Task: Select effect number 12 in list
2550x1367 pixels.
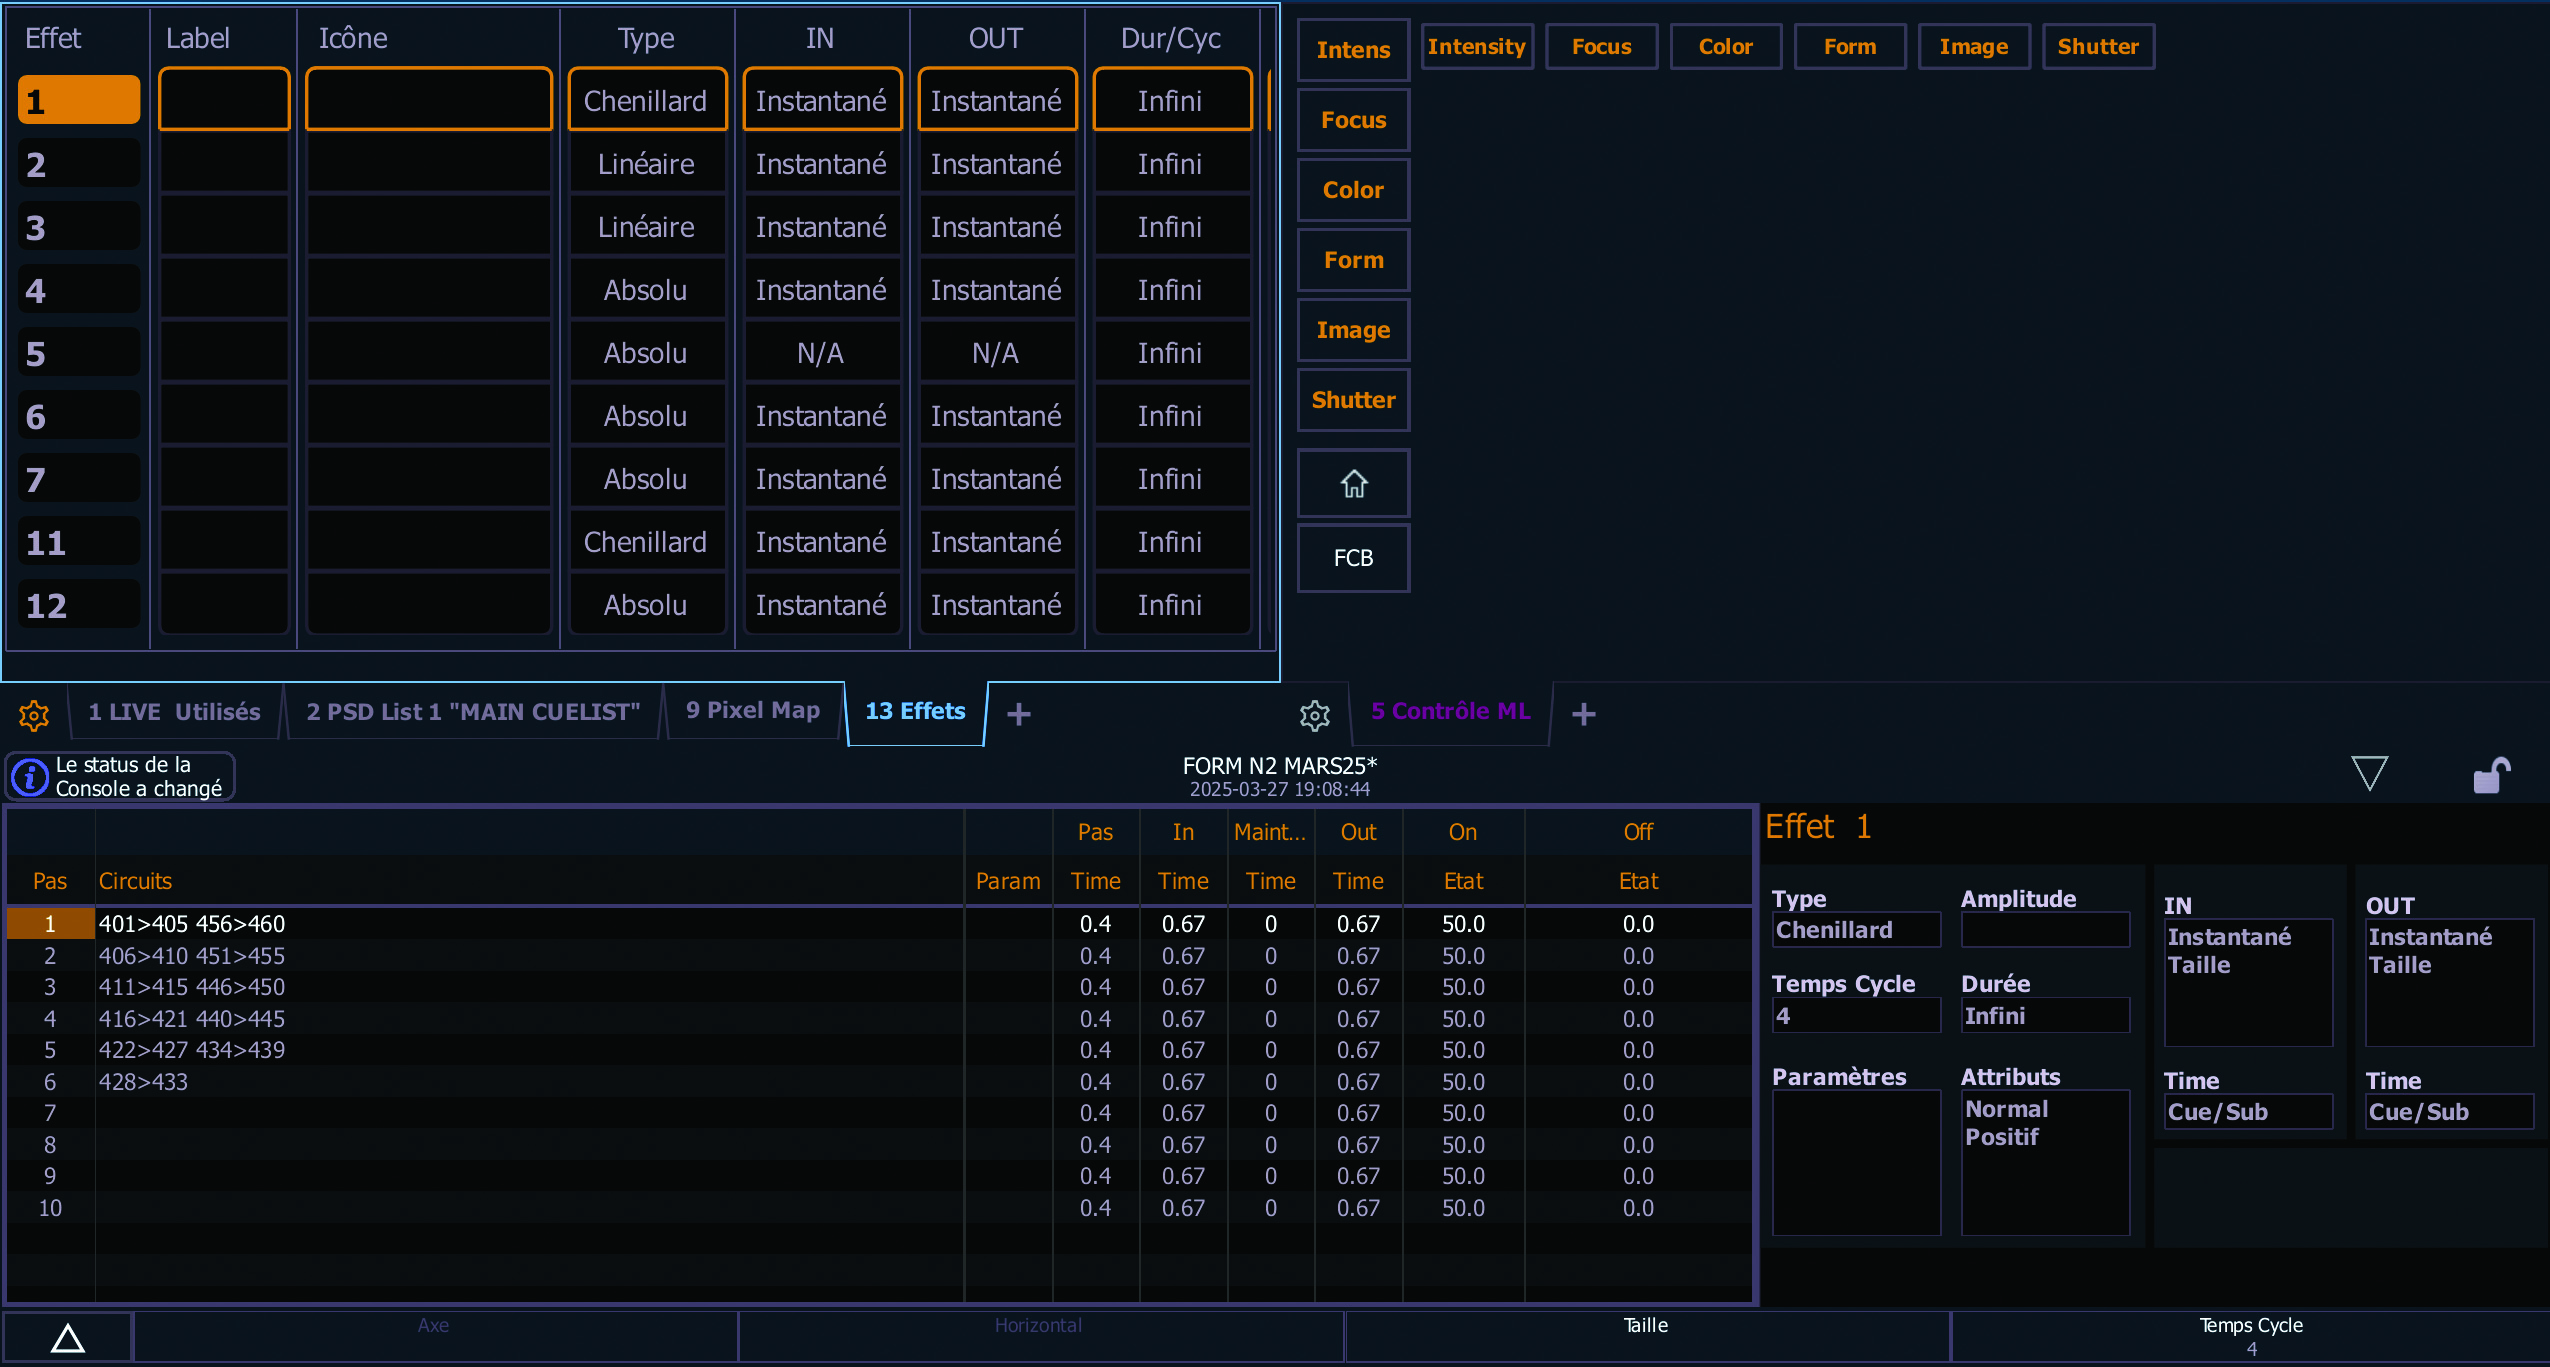Action: (x=79, y=605)
